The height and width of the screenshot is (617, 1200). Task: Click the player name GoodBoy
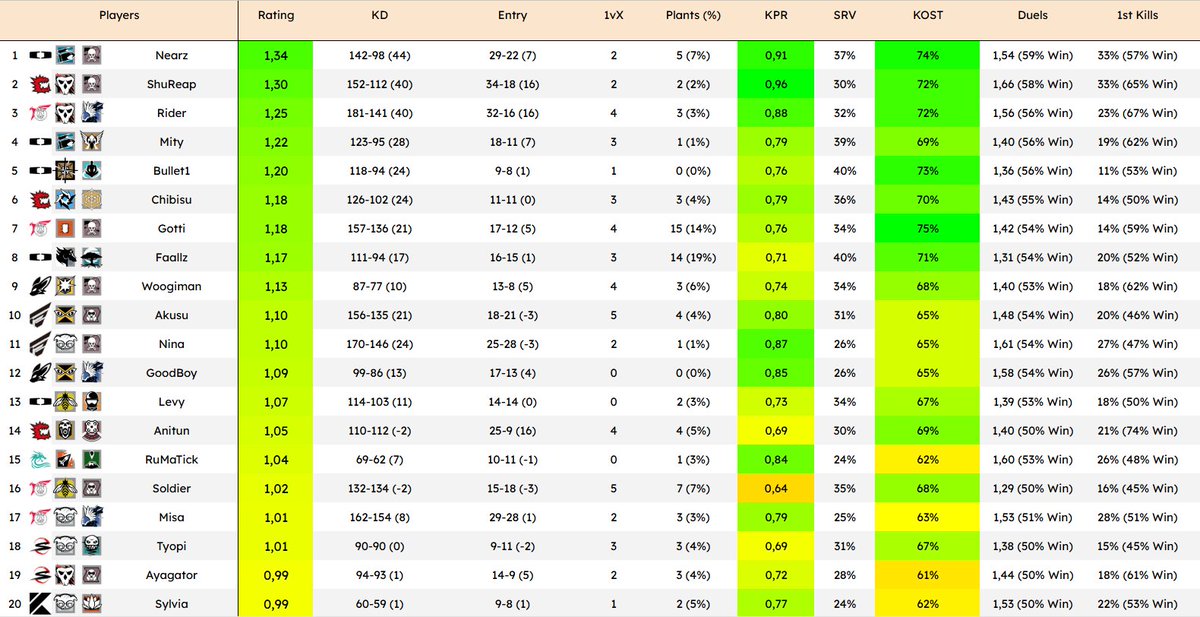point(171,373)
